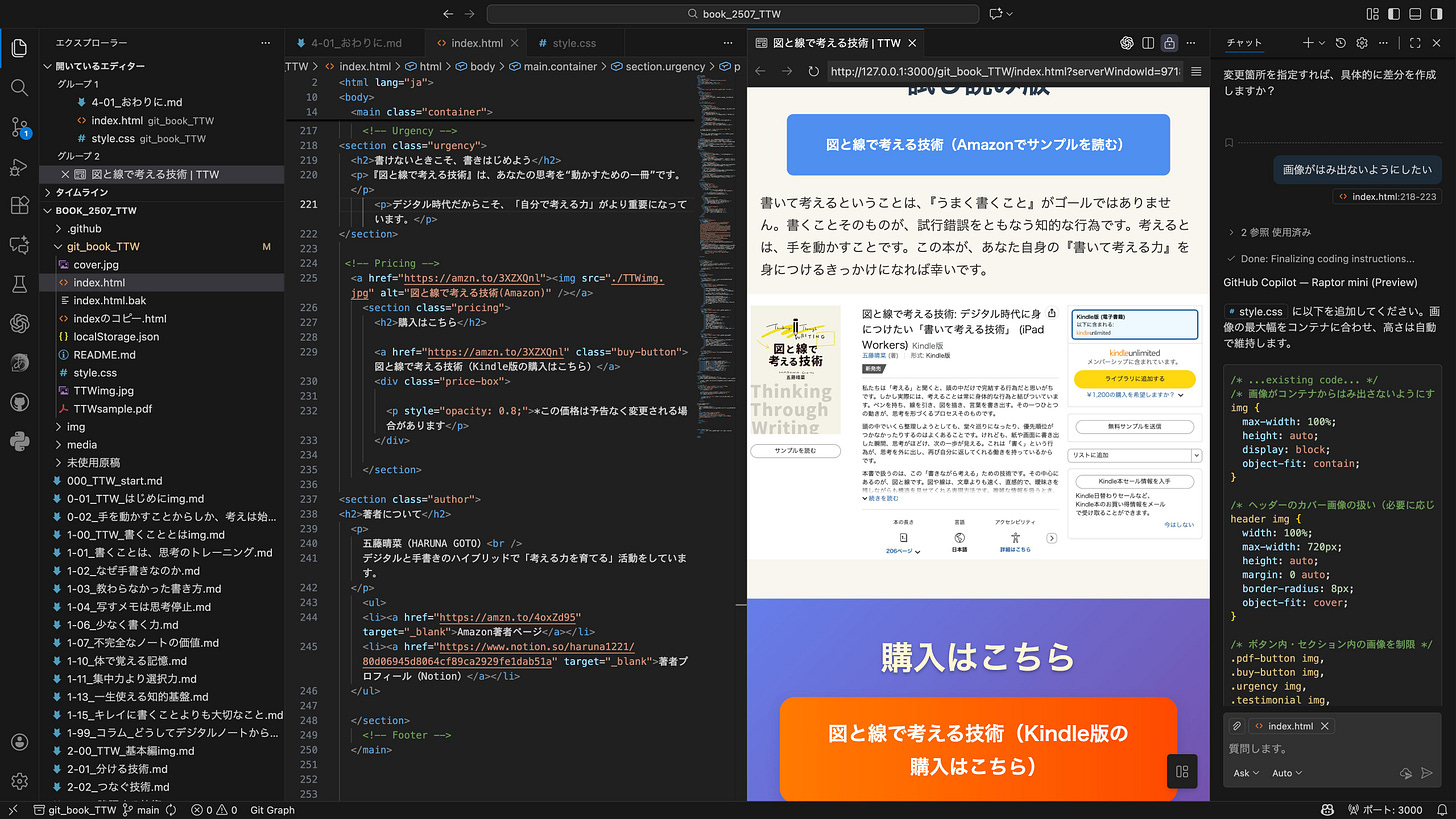1456x819 pixels.
Task: Open the new chat plus dropdown arrow
Action: pos(1322,43)
